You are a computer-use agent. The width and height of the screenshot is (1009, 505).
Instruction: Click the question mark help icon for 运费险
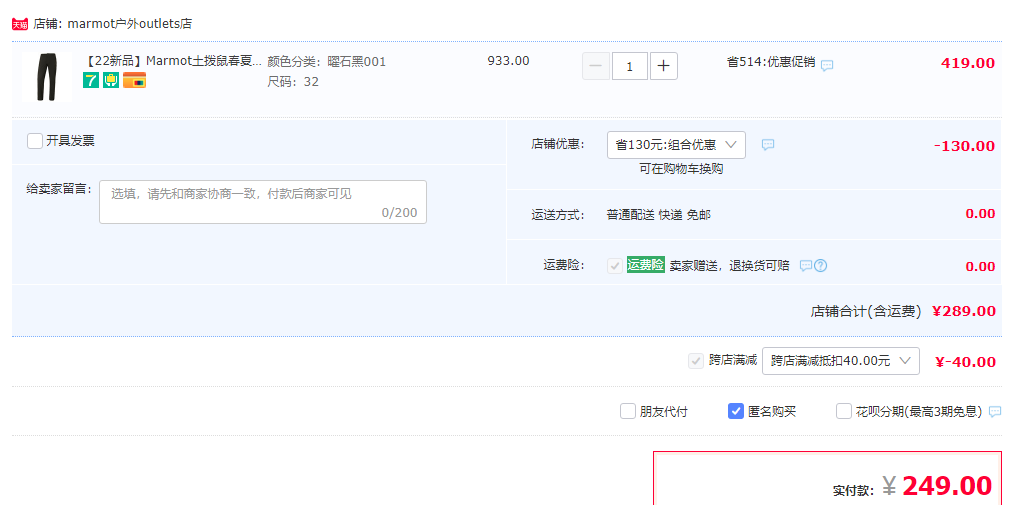pos(820,266)
